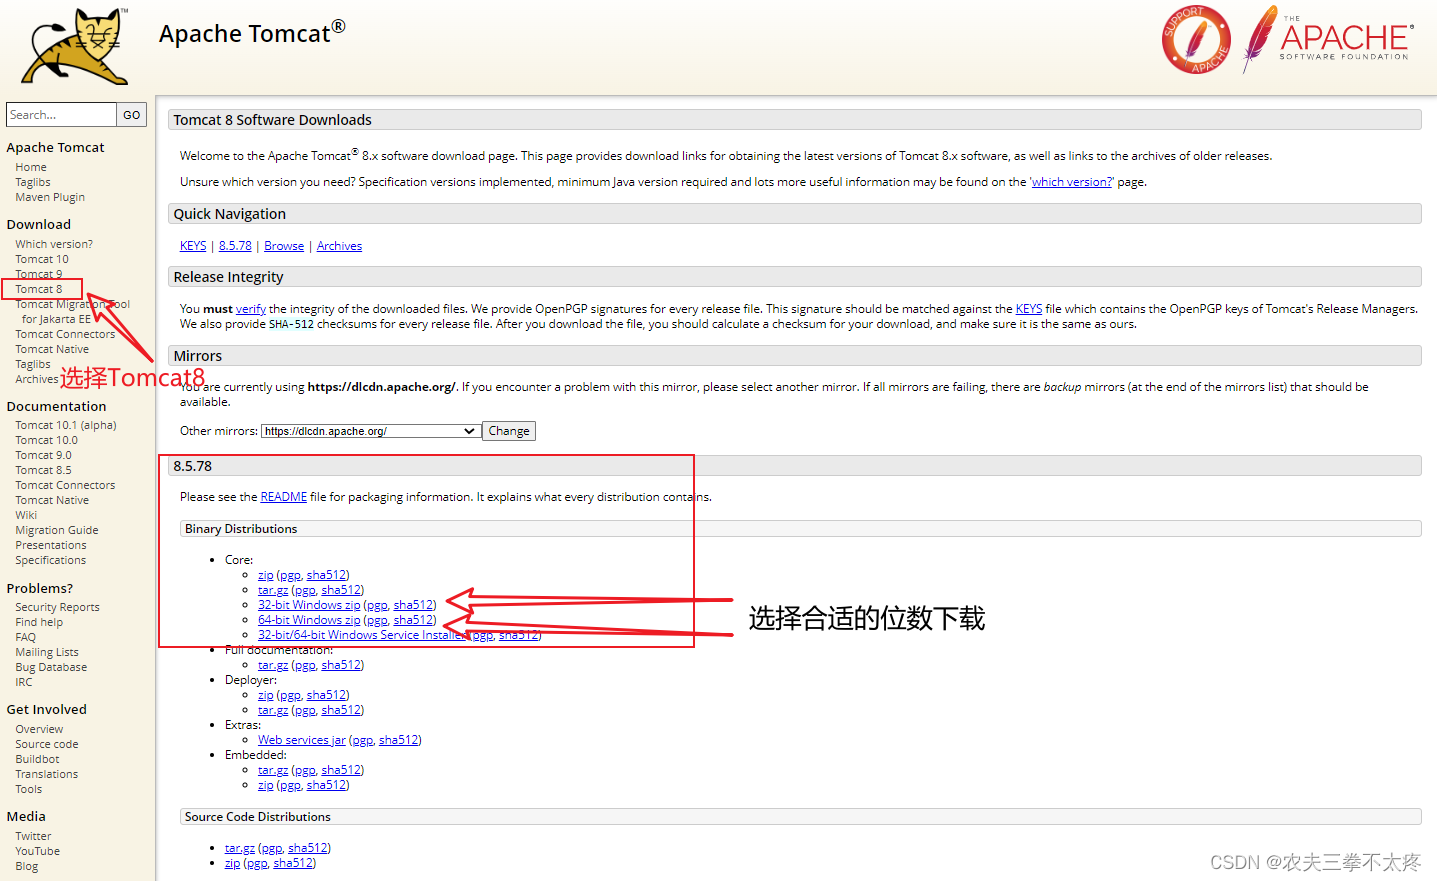Download Embedded zip
Image resolution: width=1437 pixels, height=881 pixels.
pyautogui.click(x=265, y=785)
